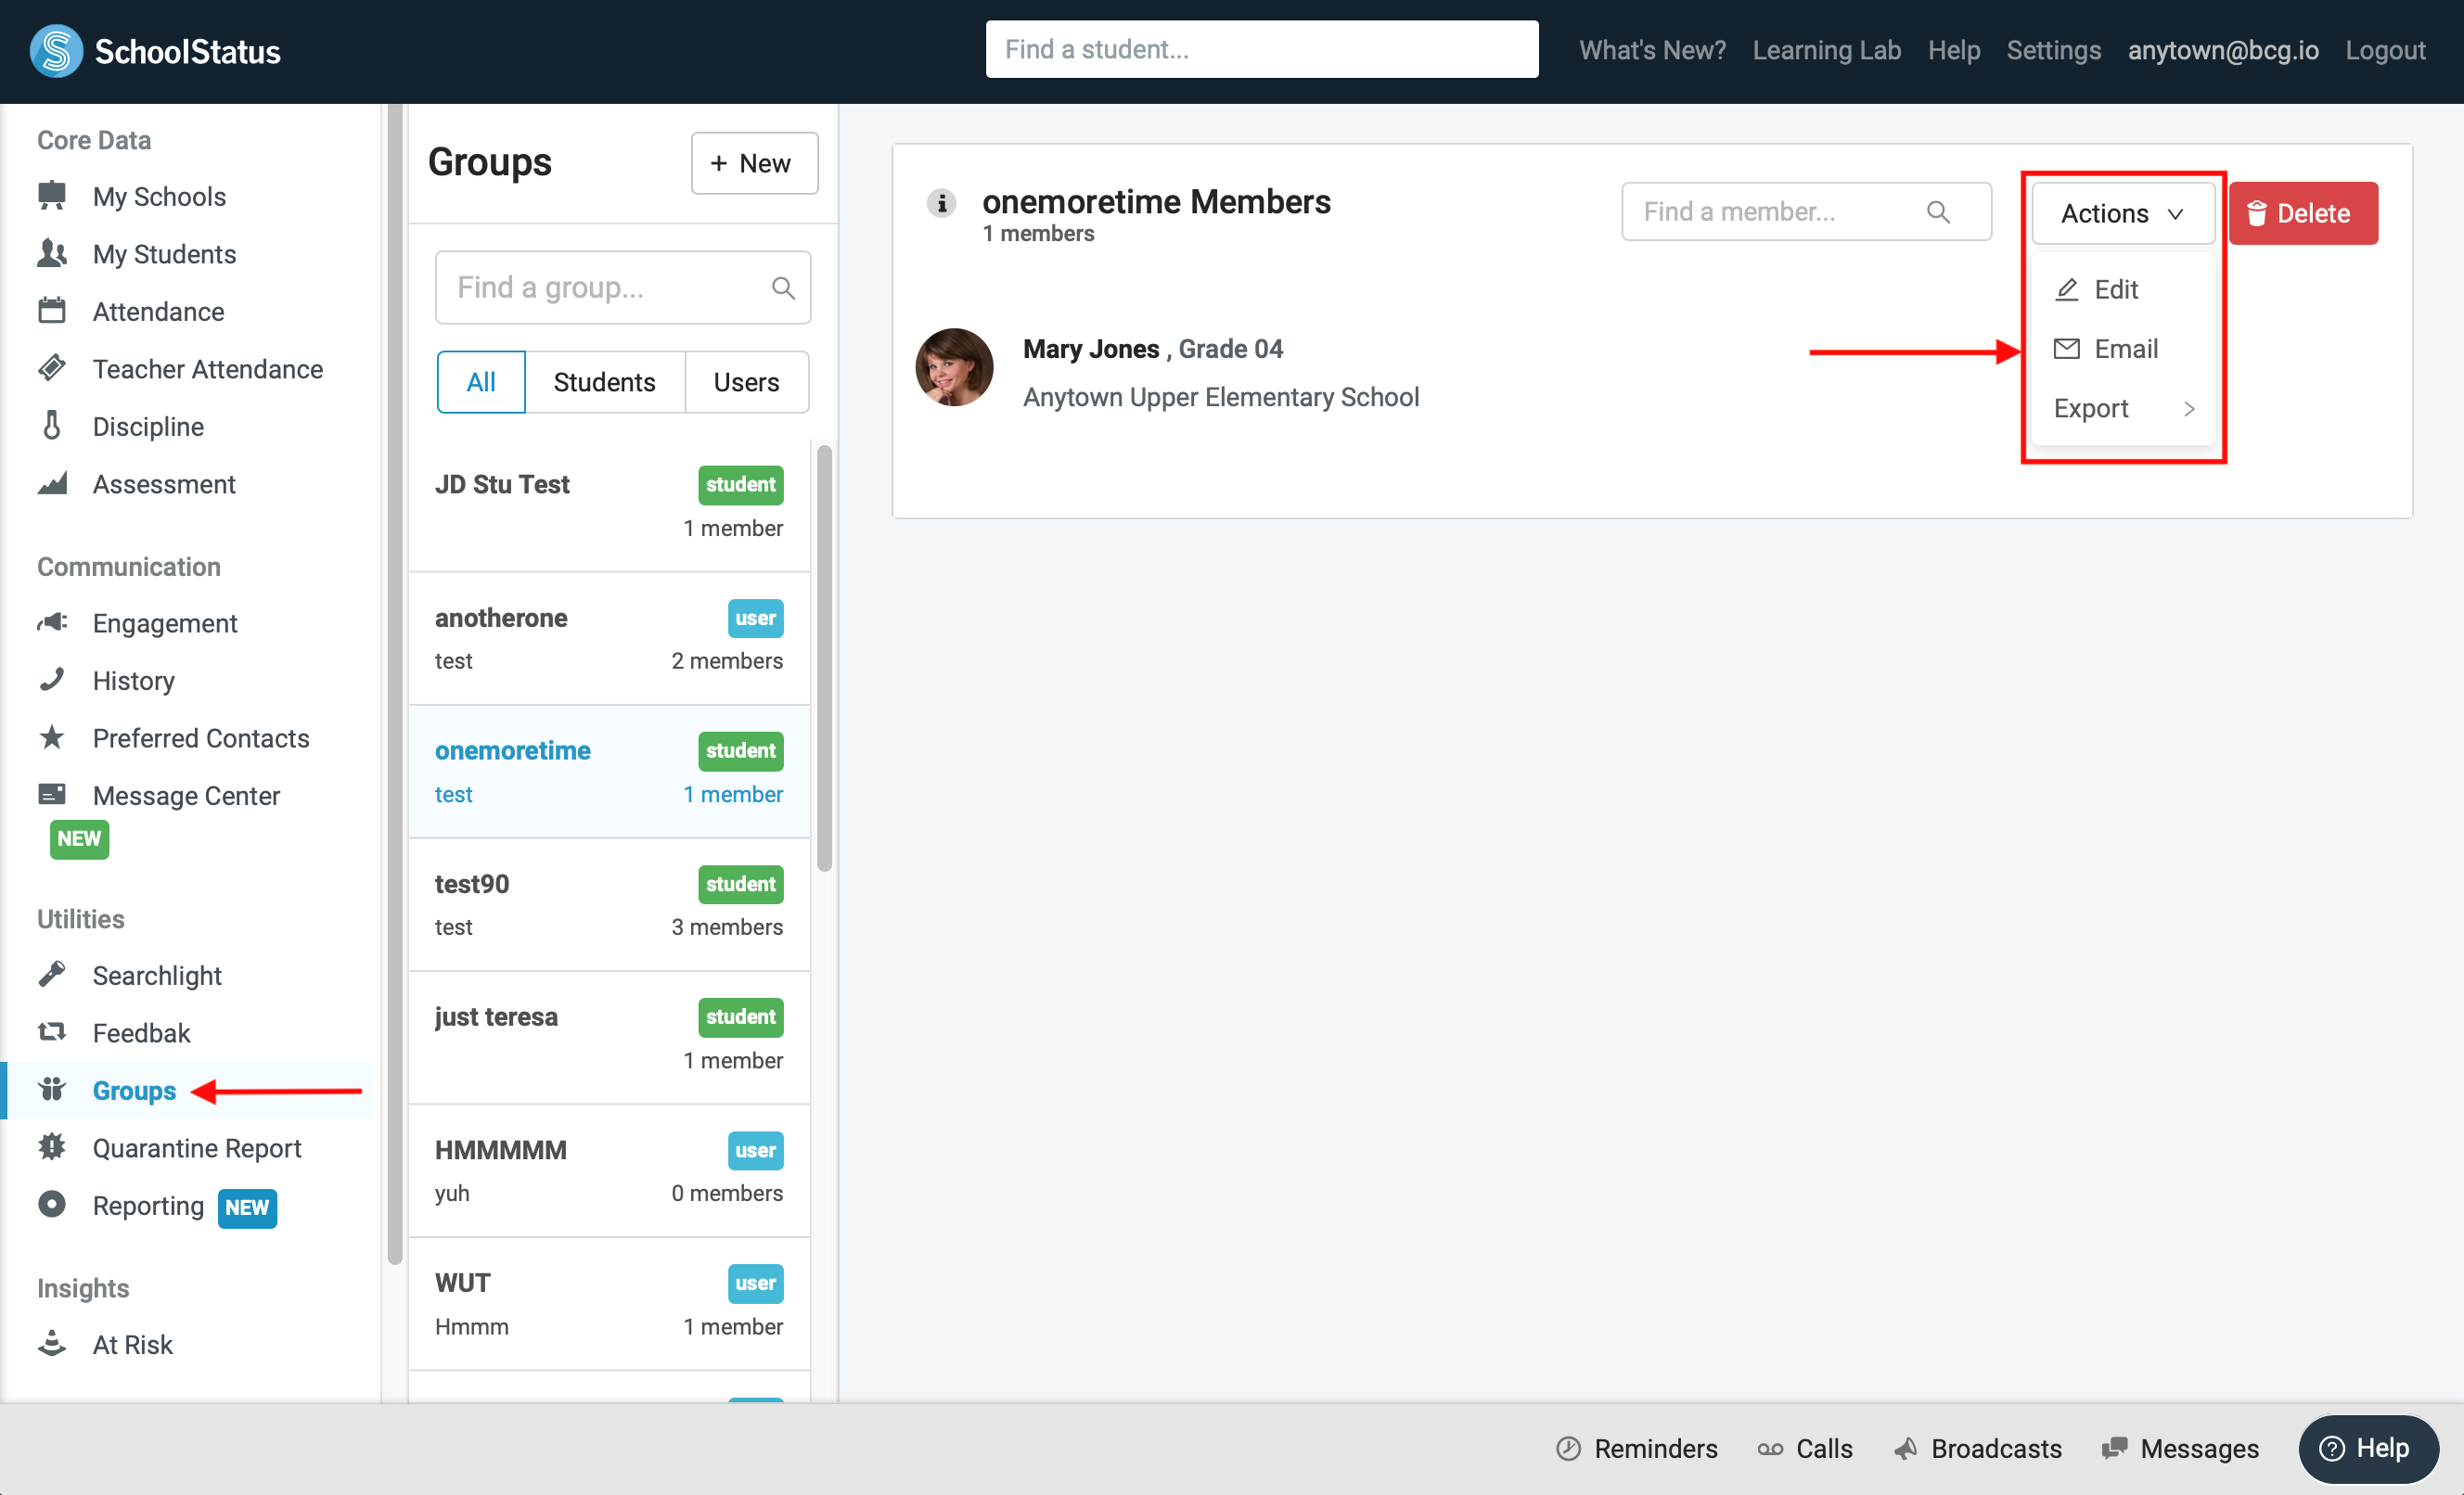Click the Discipline thermometer icon
The image size is (2464, 1495).
[x=52, y=425]
